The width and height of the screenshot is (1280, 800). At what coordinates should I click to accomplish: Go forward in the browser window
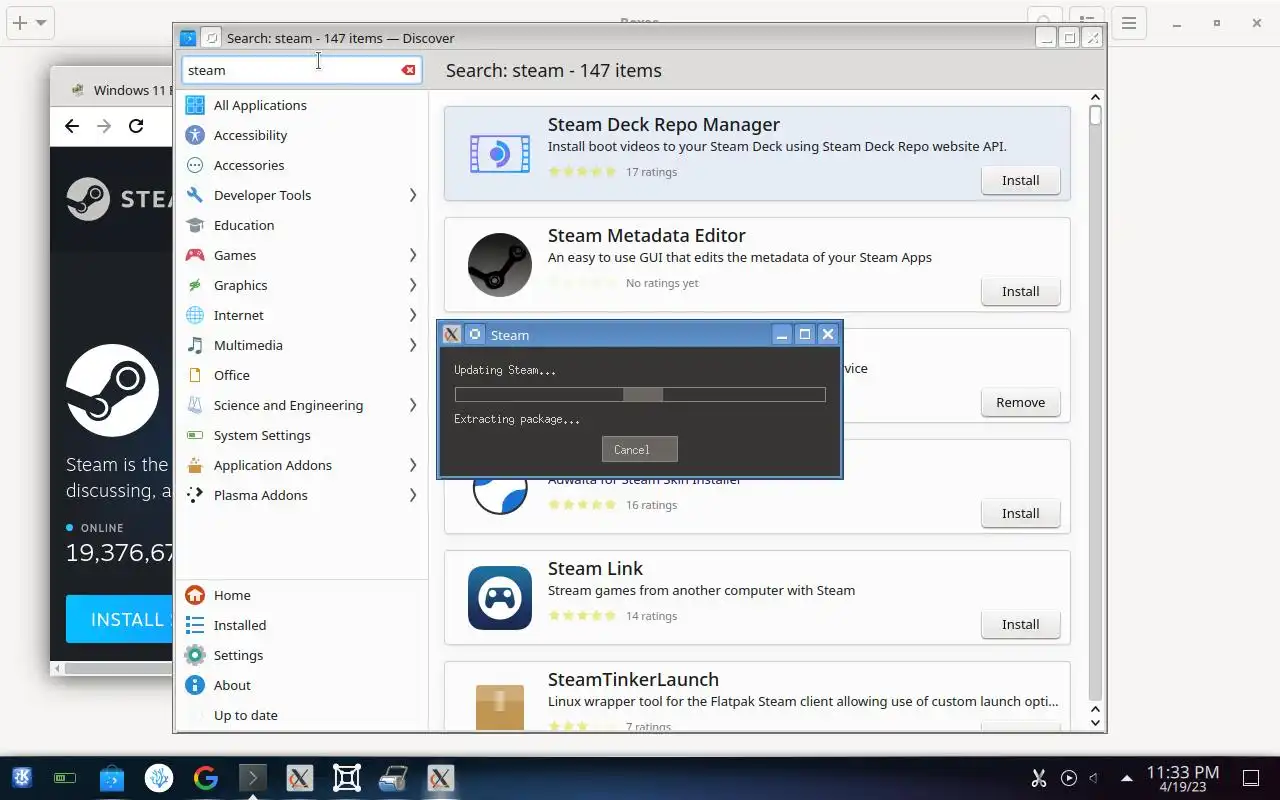click(104, 125)
